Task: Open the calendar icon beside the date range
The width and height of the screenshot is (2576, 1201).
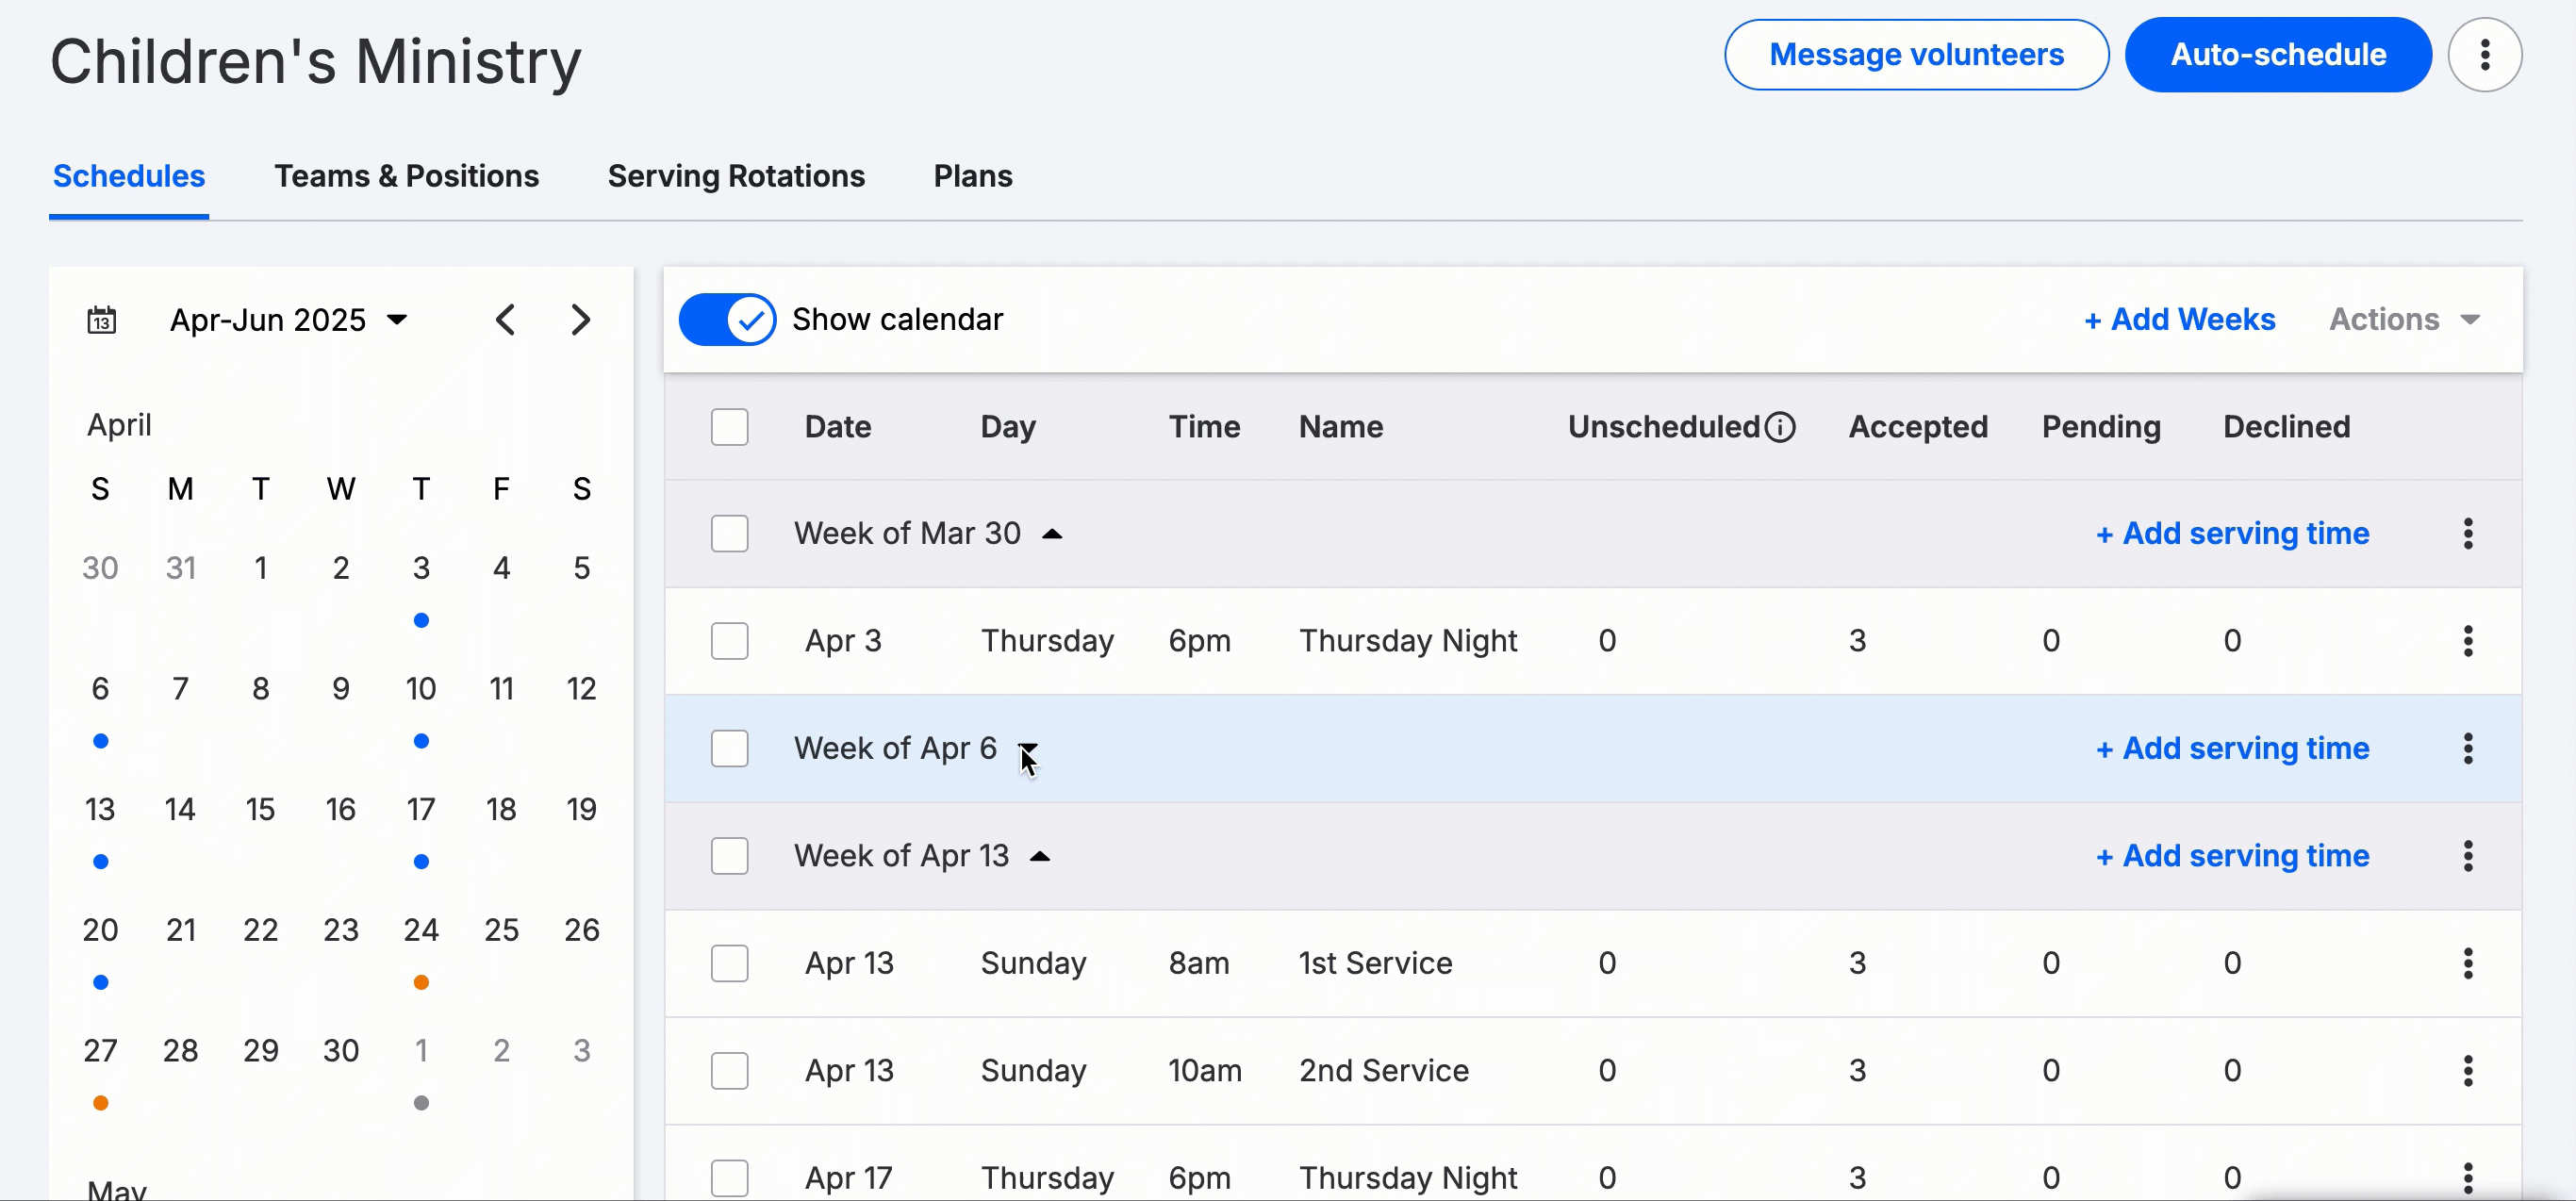Action: pos(100,319)
